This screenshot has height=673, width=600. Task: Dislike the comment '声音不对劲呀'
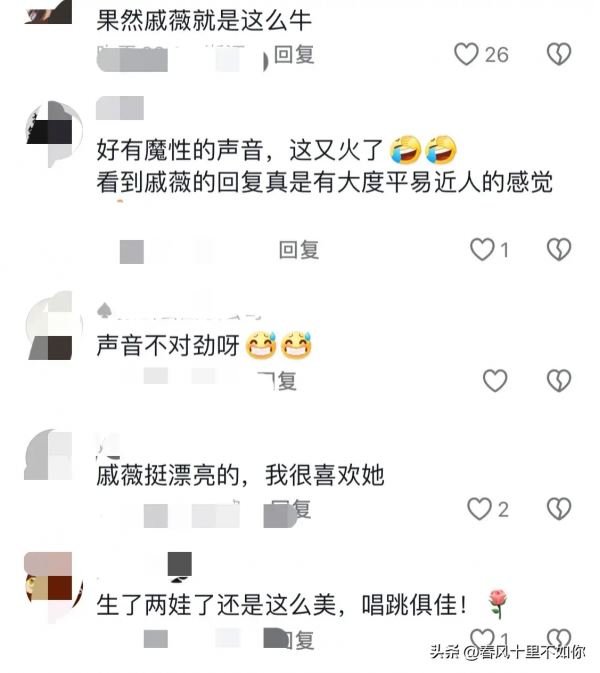click(559, 380)
